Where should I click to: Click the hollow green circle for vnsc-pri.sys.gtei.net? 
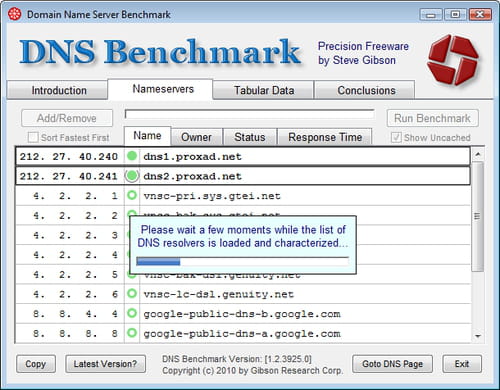coord(132,195)
